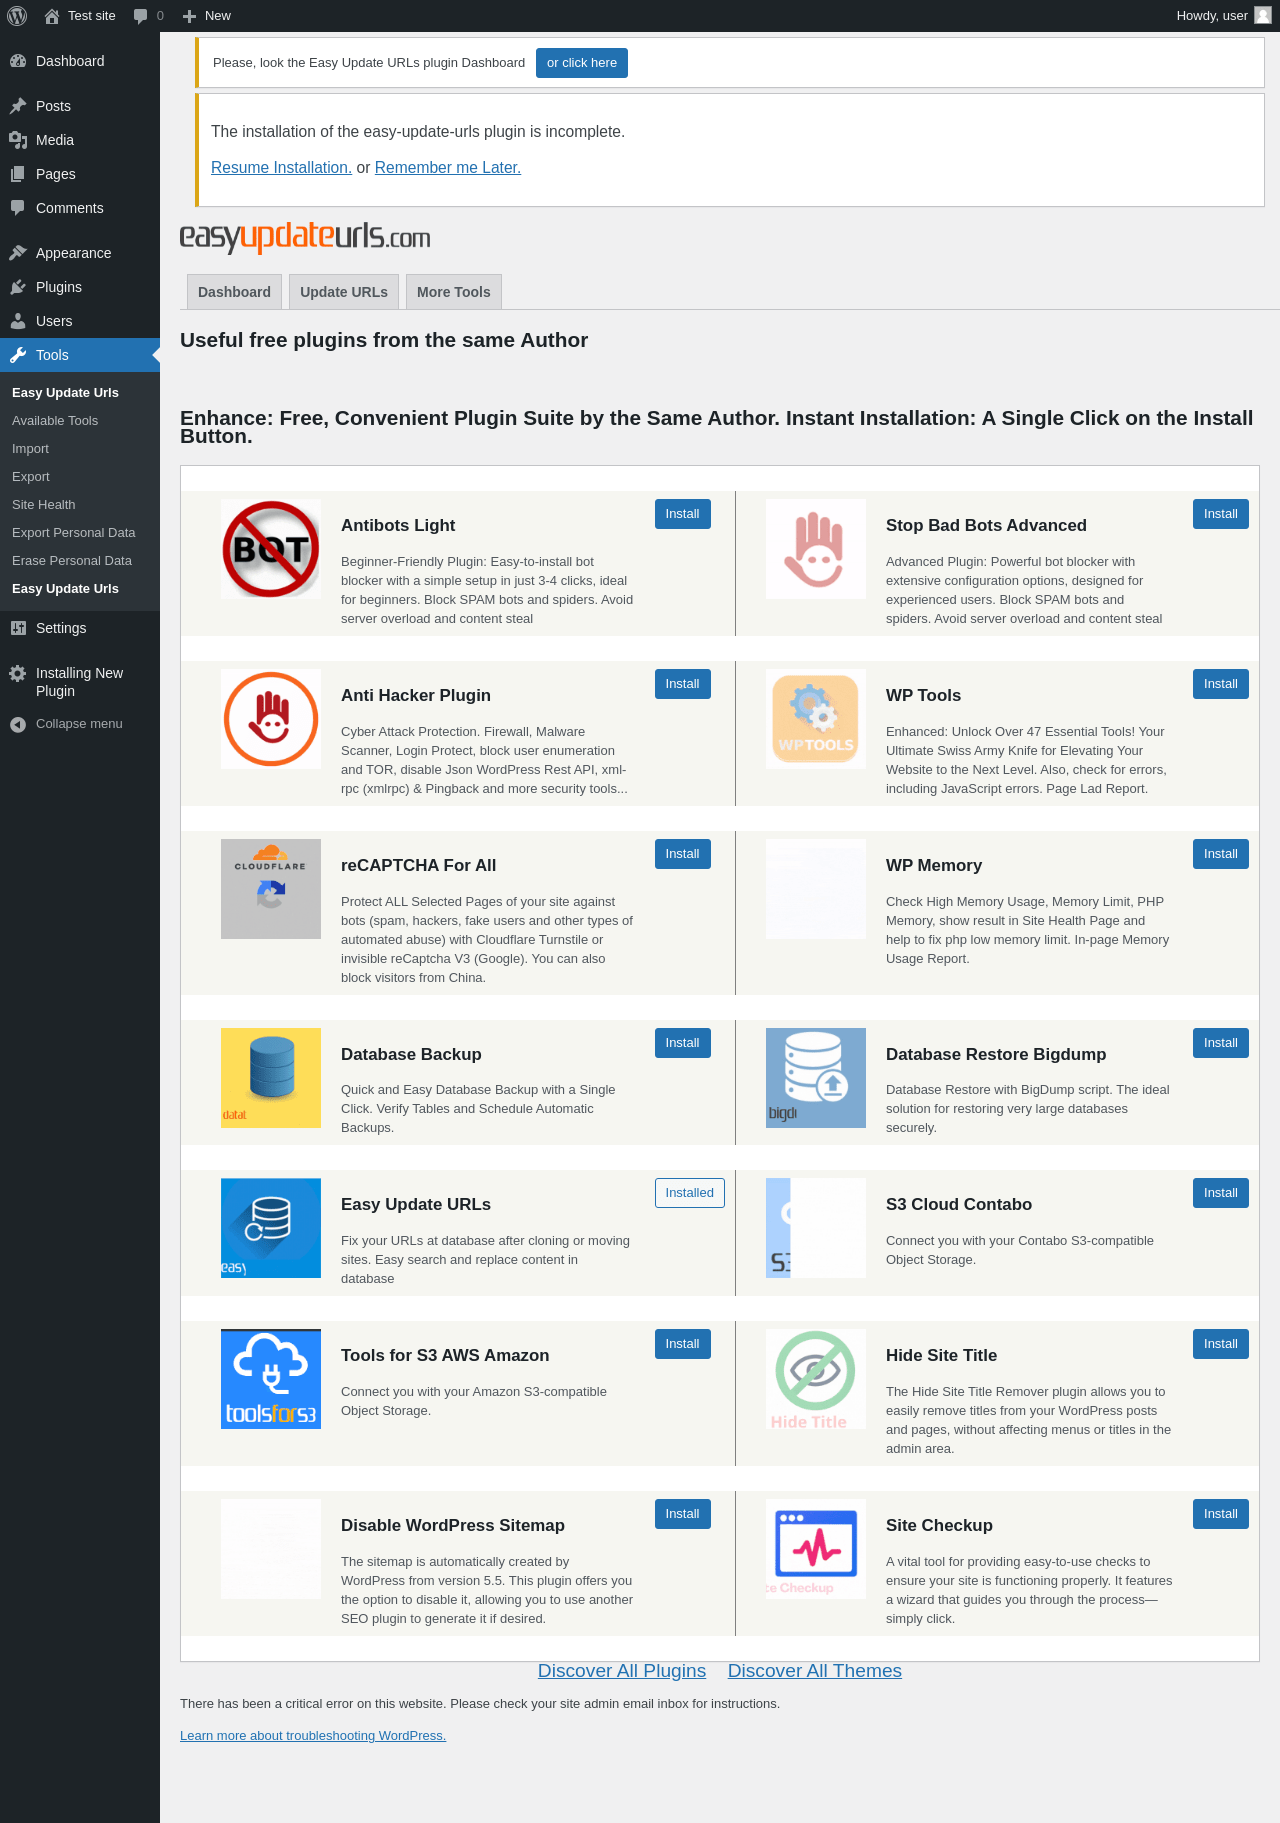
Task: Install the S3 Cloud Contabo plugin
Action: [x=1221, y=1193]
